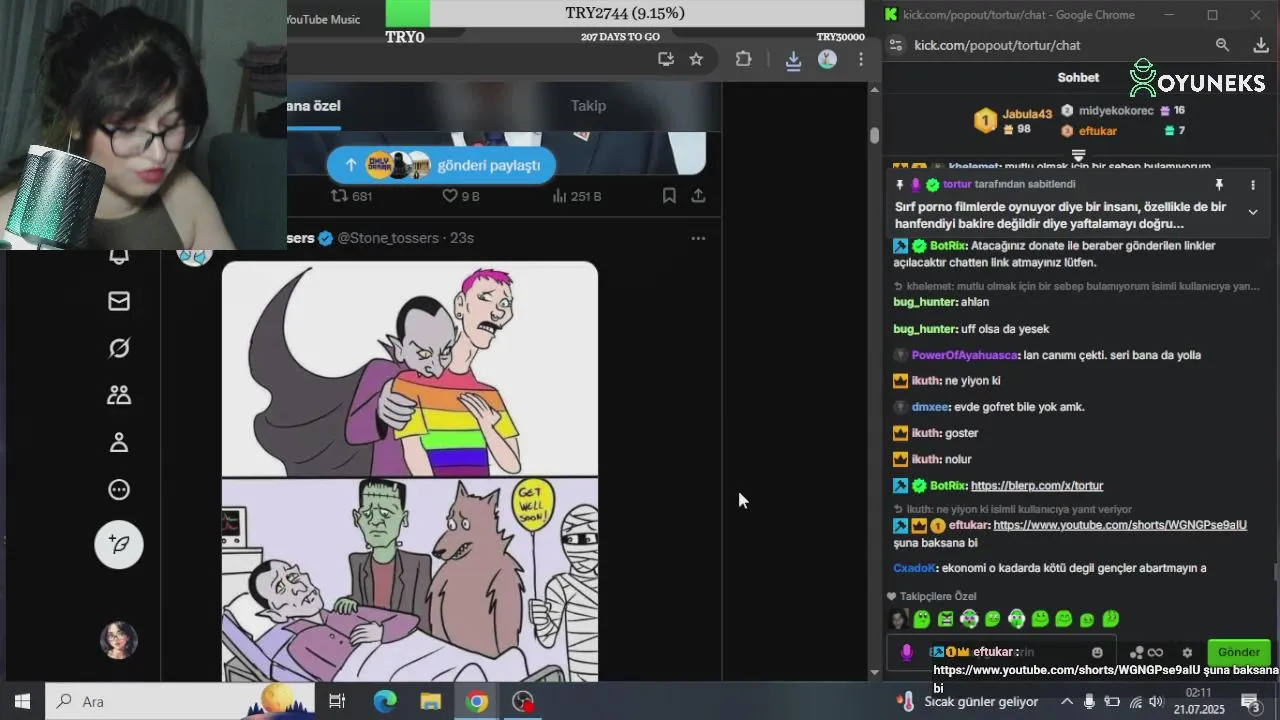Switch to Takip tab on X

588,106
